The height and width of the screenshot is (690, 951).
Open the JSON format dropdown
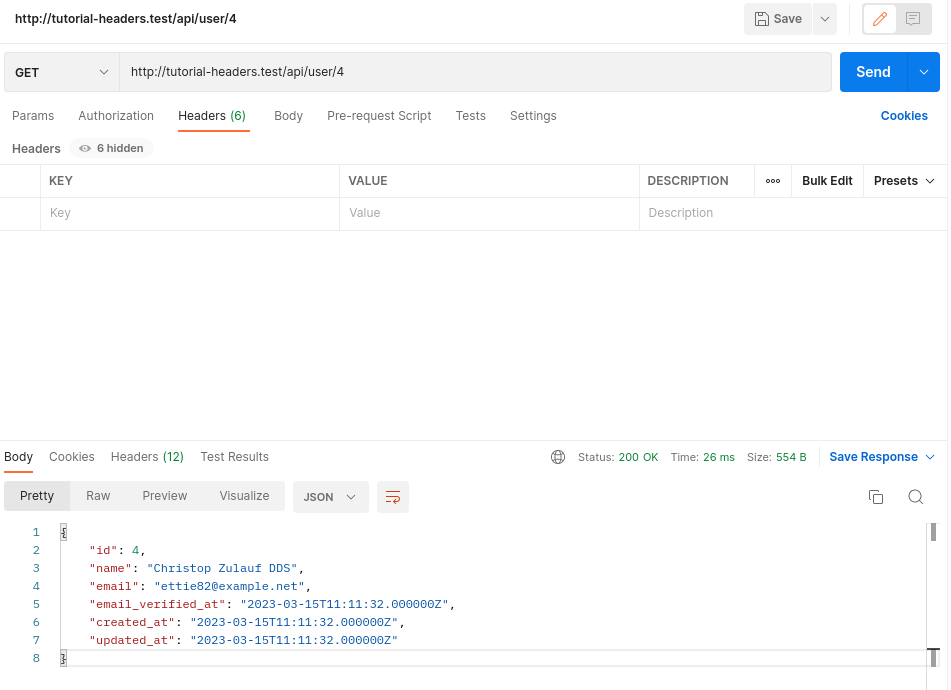coord(330,497)
